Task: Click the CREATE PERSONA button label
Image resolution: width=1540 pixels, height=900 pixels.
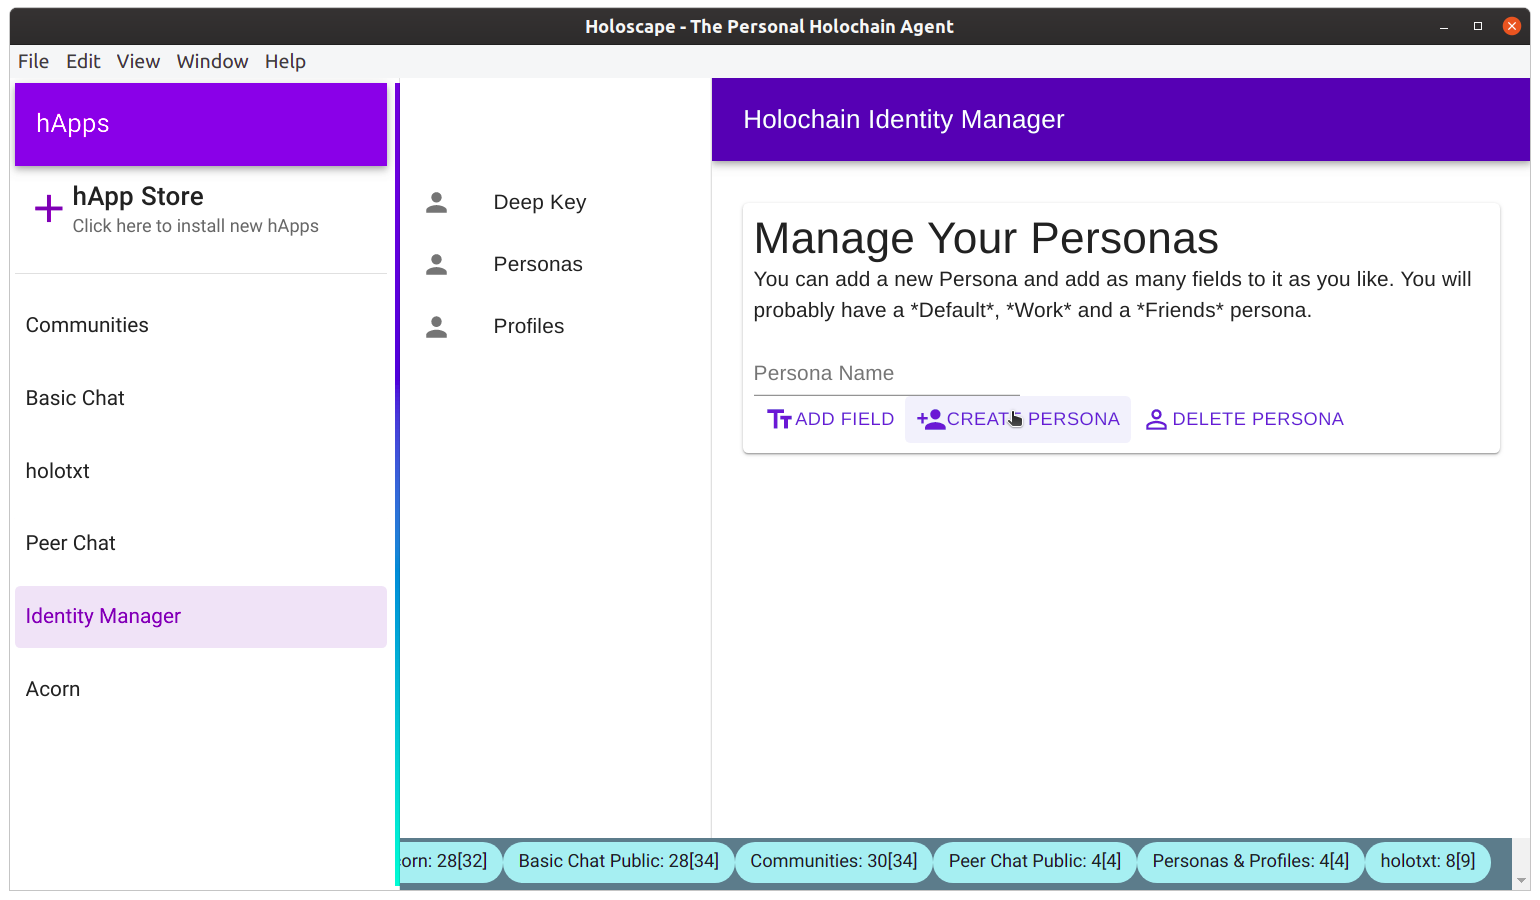Action: pos(1033,419)
